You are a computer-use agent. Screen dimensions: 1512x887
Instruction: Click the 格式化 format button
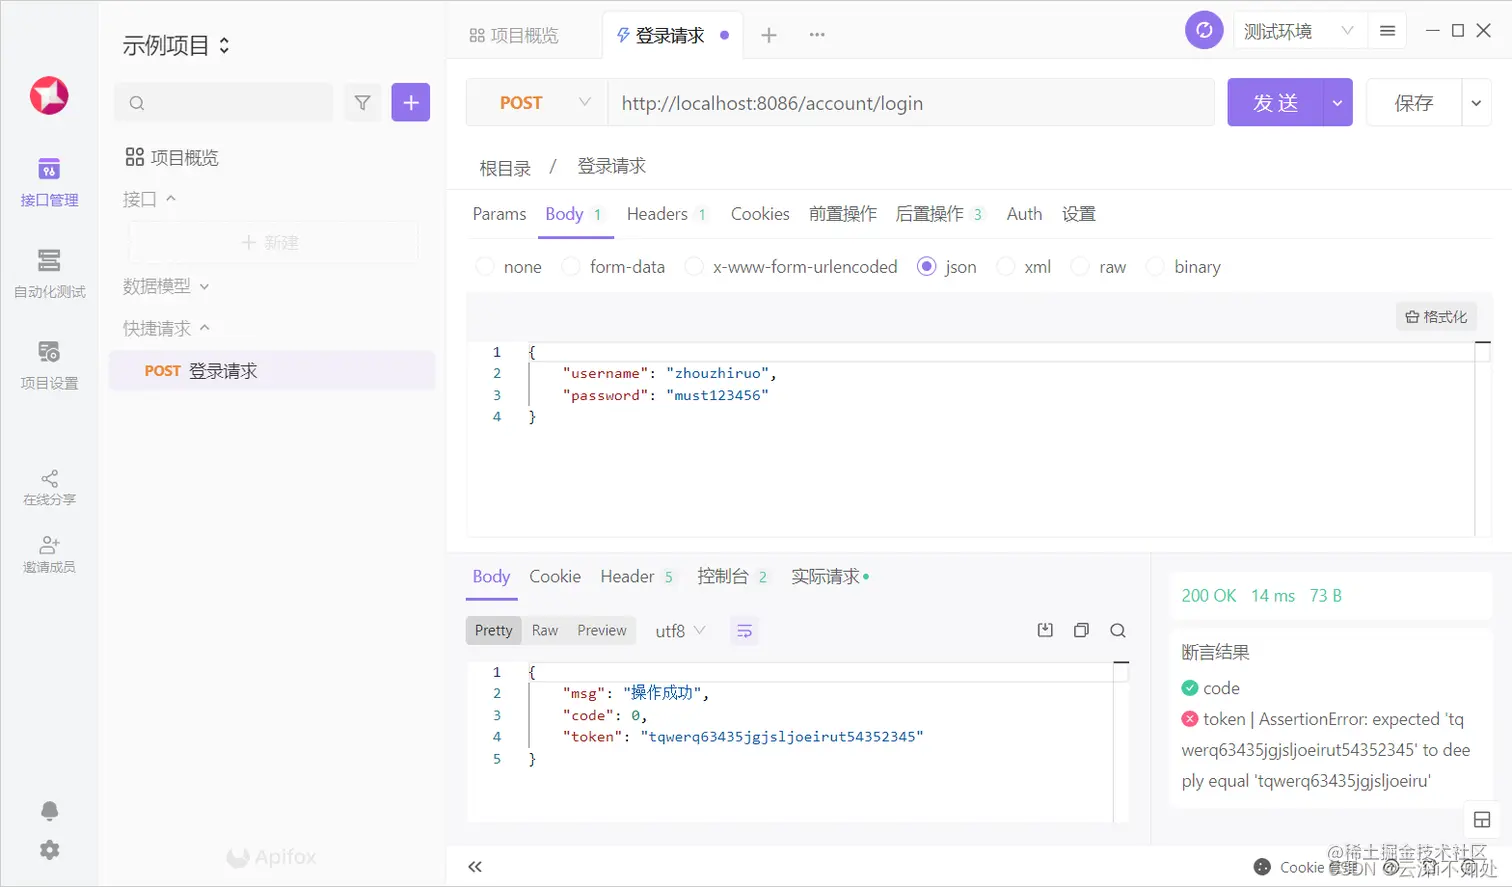point(1436,317)
